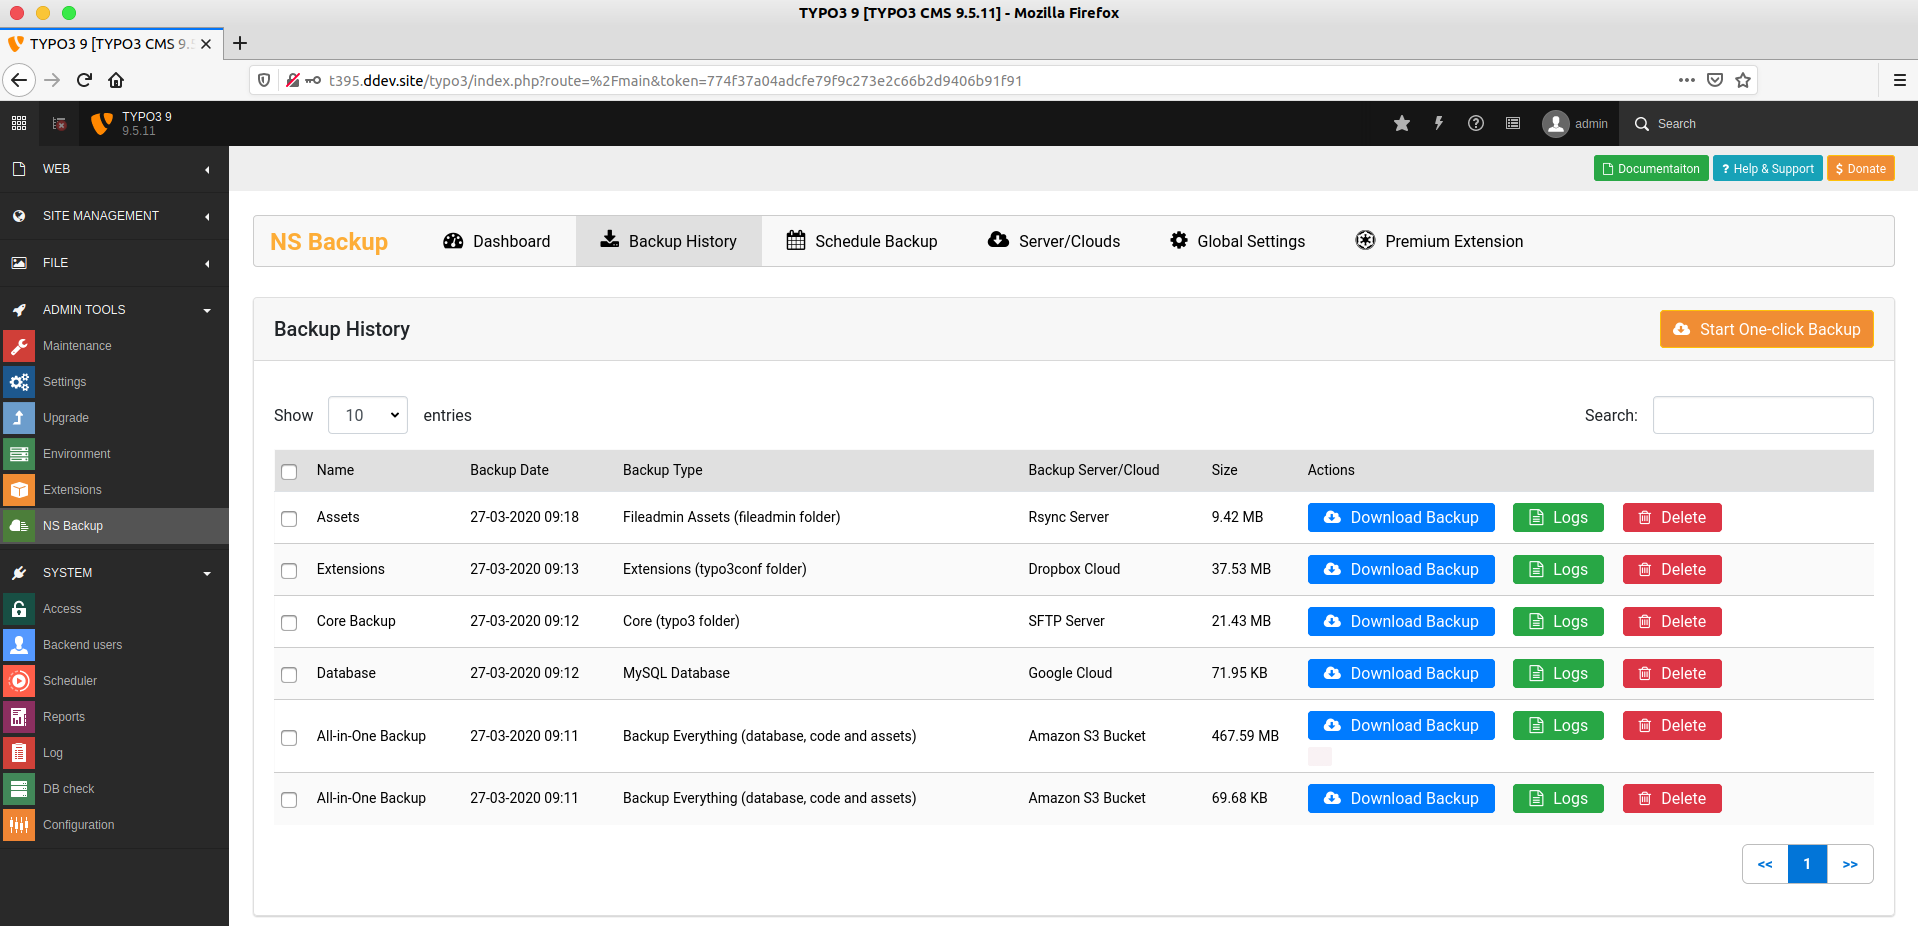Click the orange Donate button
Image resolution: width=1918 pixels, height=926 pixels.
1861,169
